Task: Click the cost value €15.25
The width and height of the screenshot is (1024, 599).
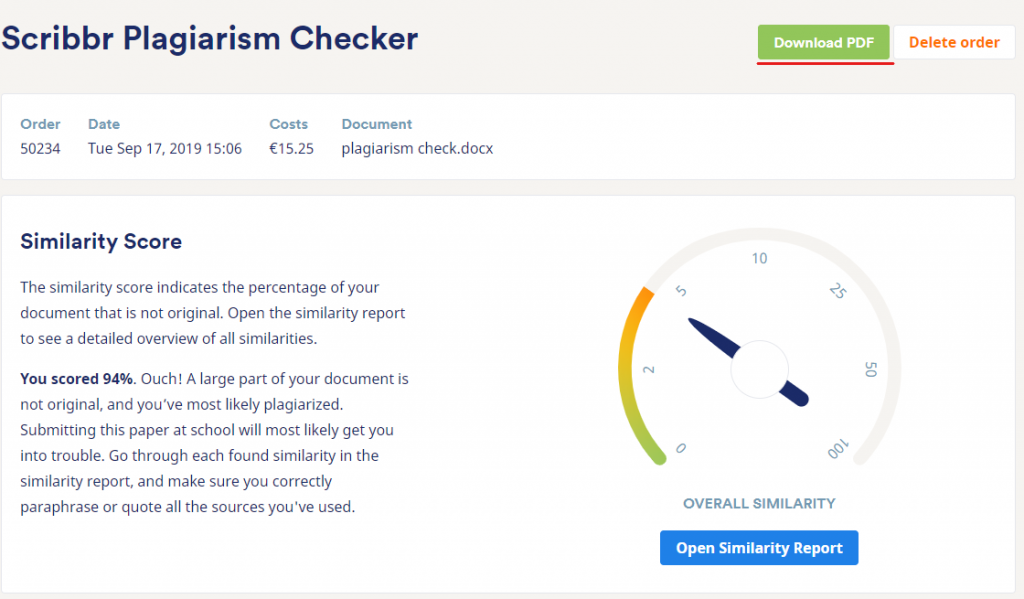Action: pyautogui.click(x=291, y=148)
